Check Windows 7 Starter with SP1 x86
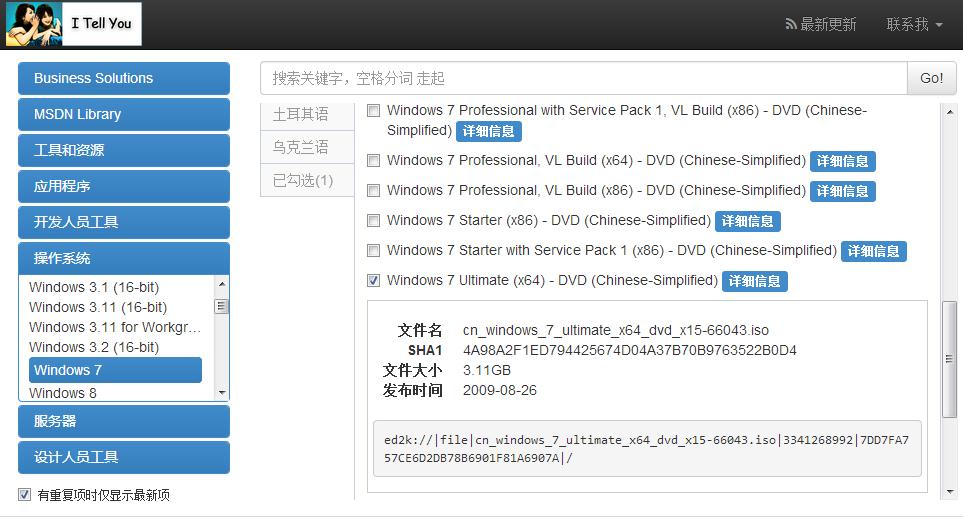963x517 pixels. [373, 250]
